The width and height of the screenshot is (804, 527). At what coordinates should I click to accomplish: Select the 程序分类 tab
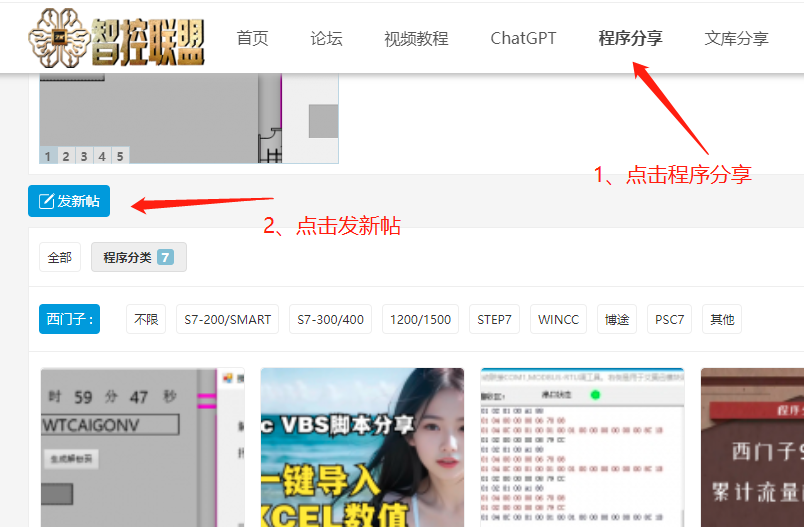138,257
